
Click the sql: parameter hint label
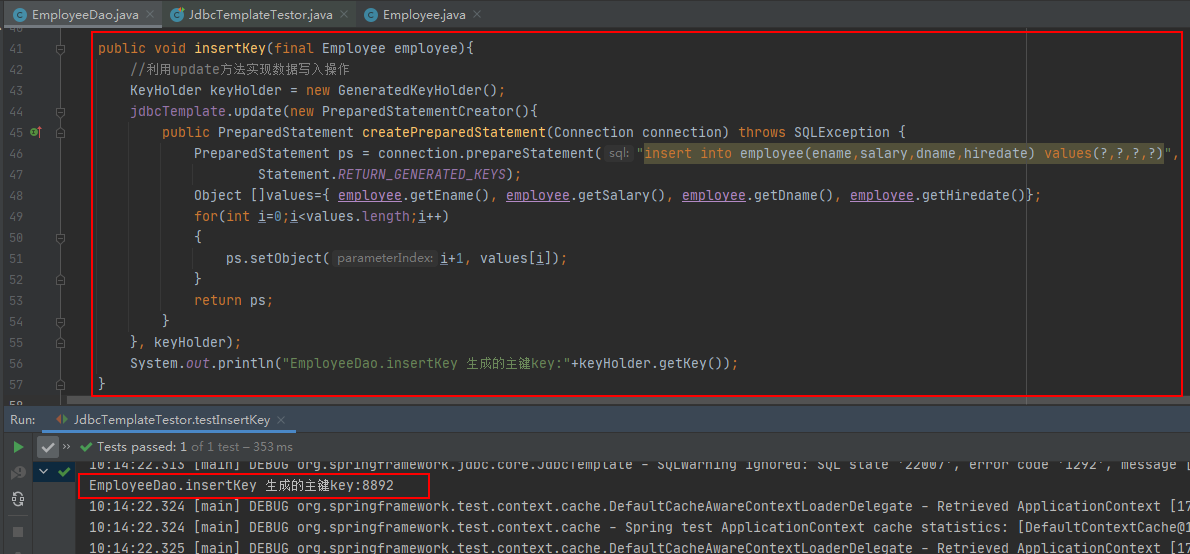tap(620, 154)
